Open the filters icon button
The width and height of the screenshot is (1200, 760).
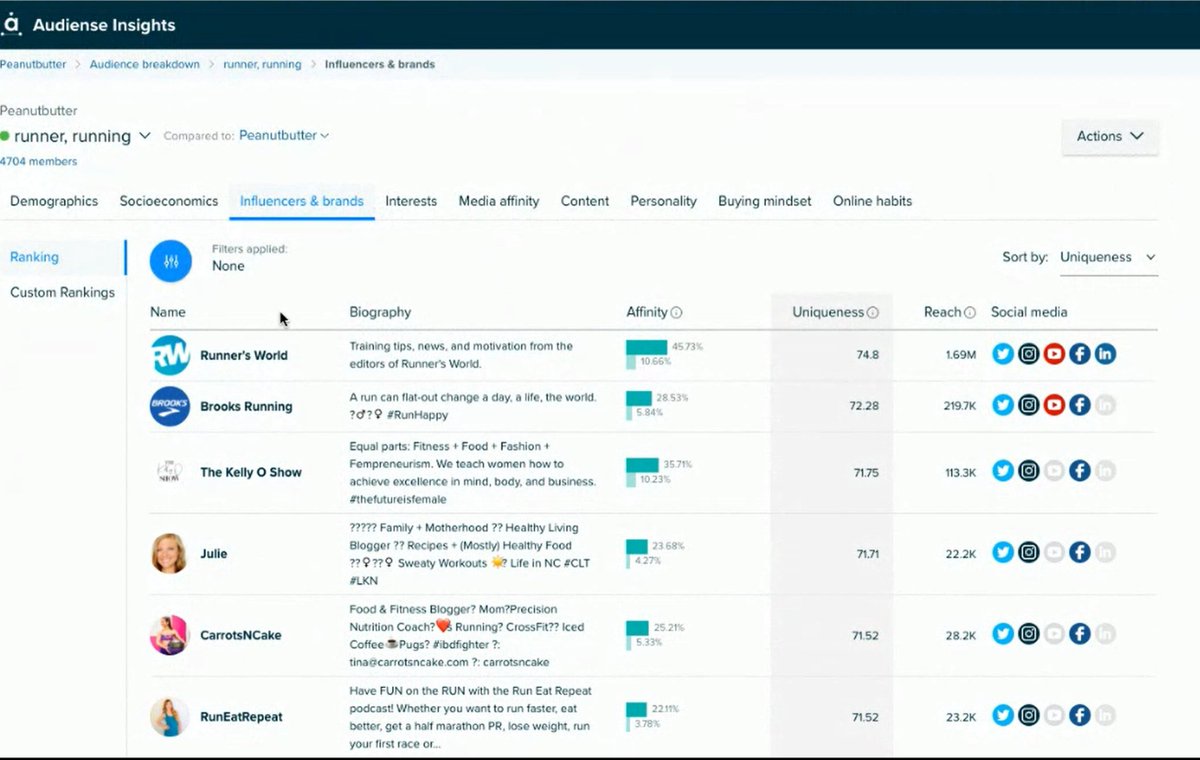170,260
